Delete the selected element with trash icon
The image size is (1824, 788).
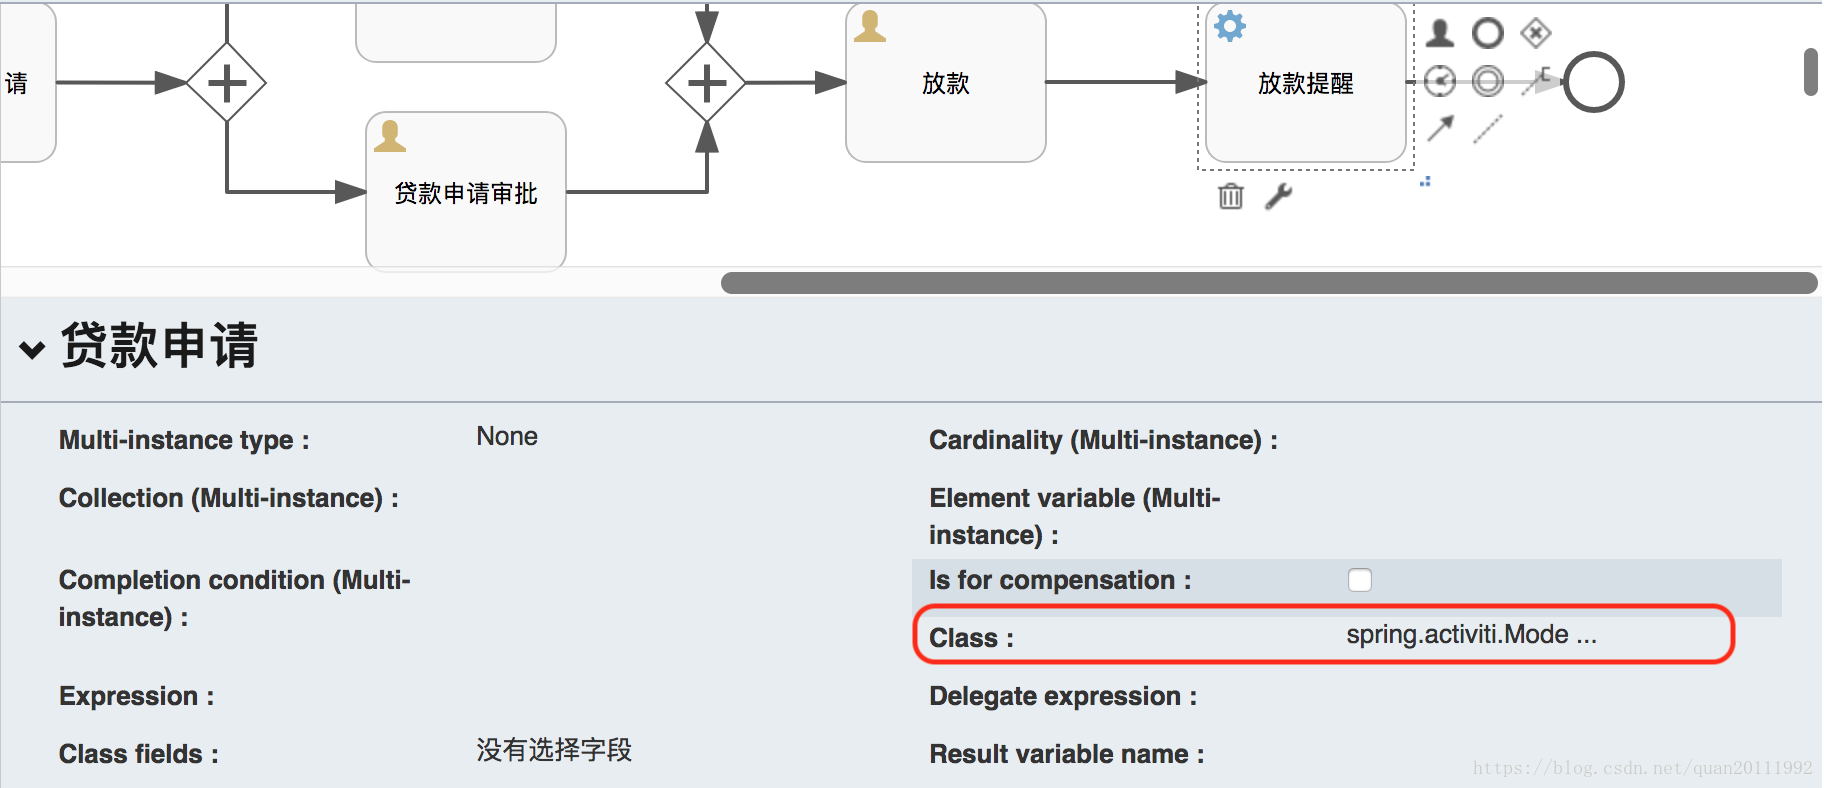[x=1231, y=196]
